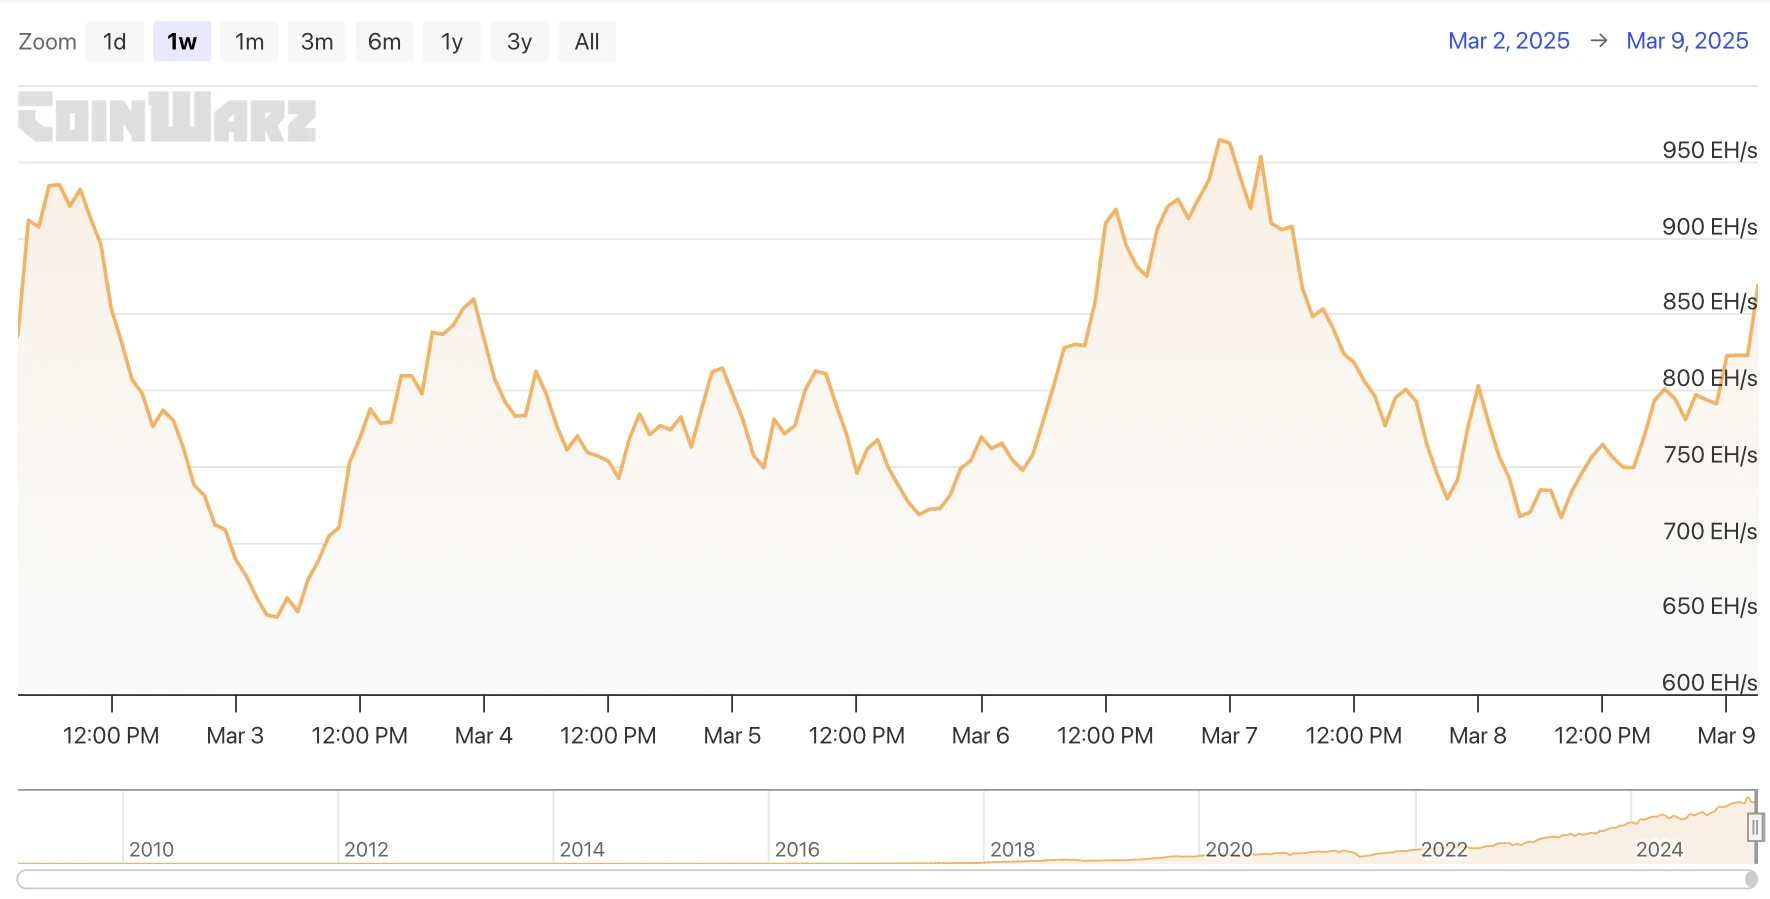Edit the Mar 9, 2025 end date

pyautogui.click(x=1687, y=41)
